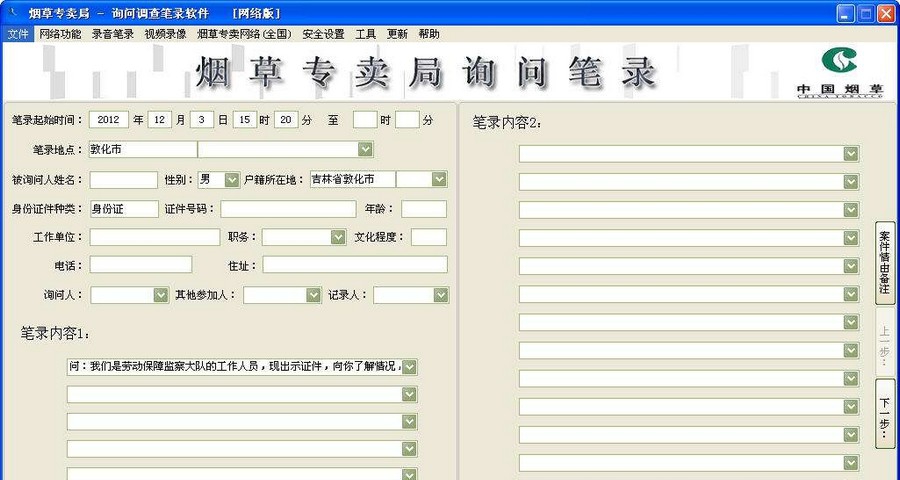Open the 烟草专卖网络(全国) menu

(245, 34)
